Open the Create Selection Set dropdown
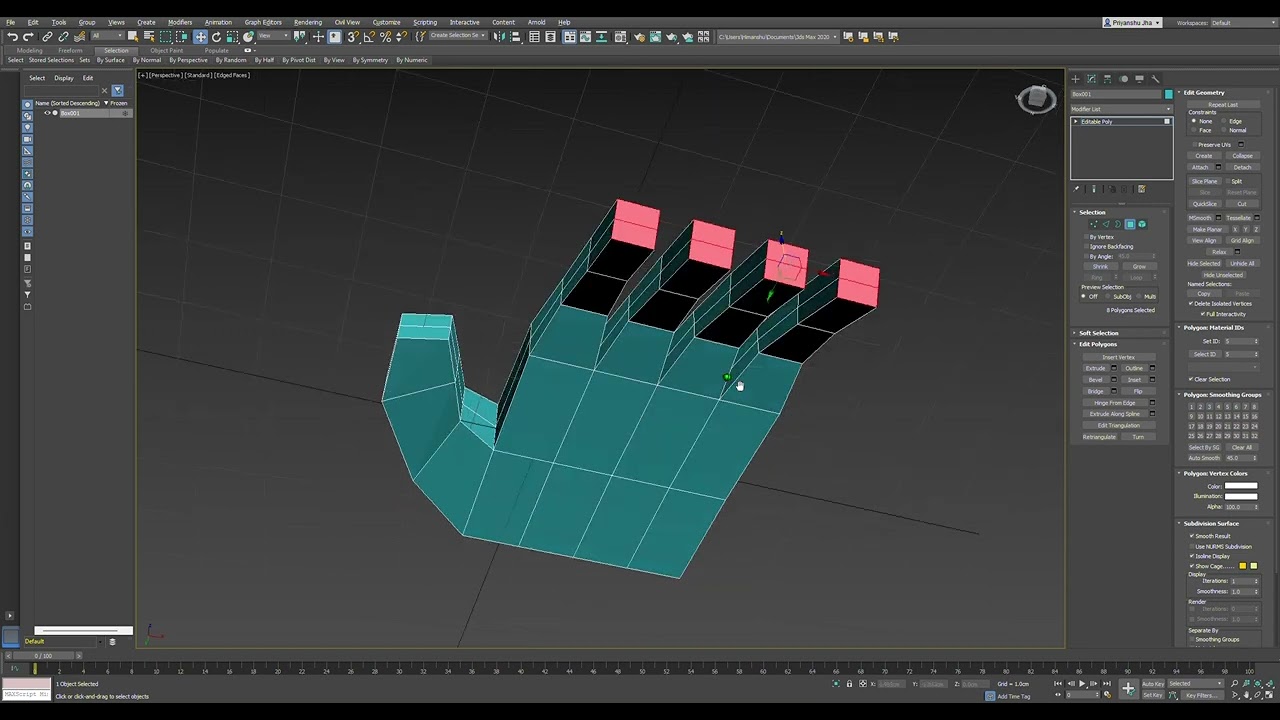 pos(456,36)
